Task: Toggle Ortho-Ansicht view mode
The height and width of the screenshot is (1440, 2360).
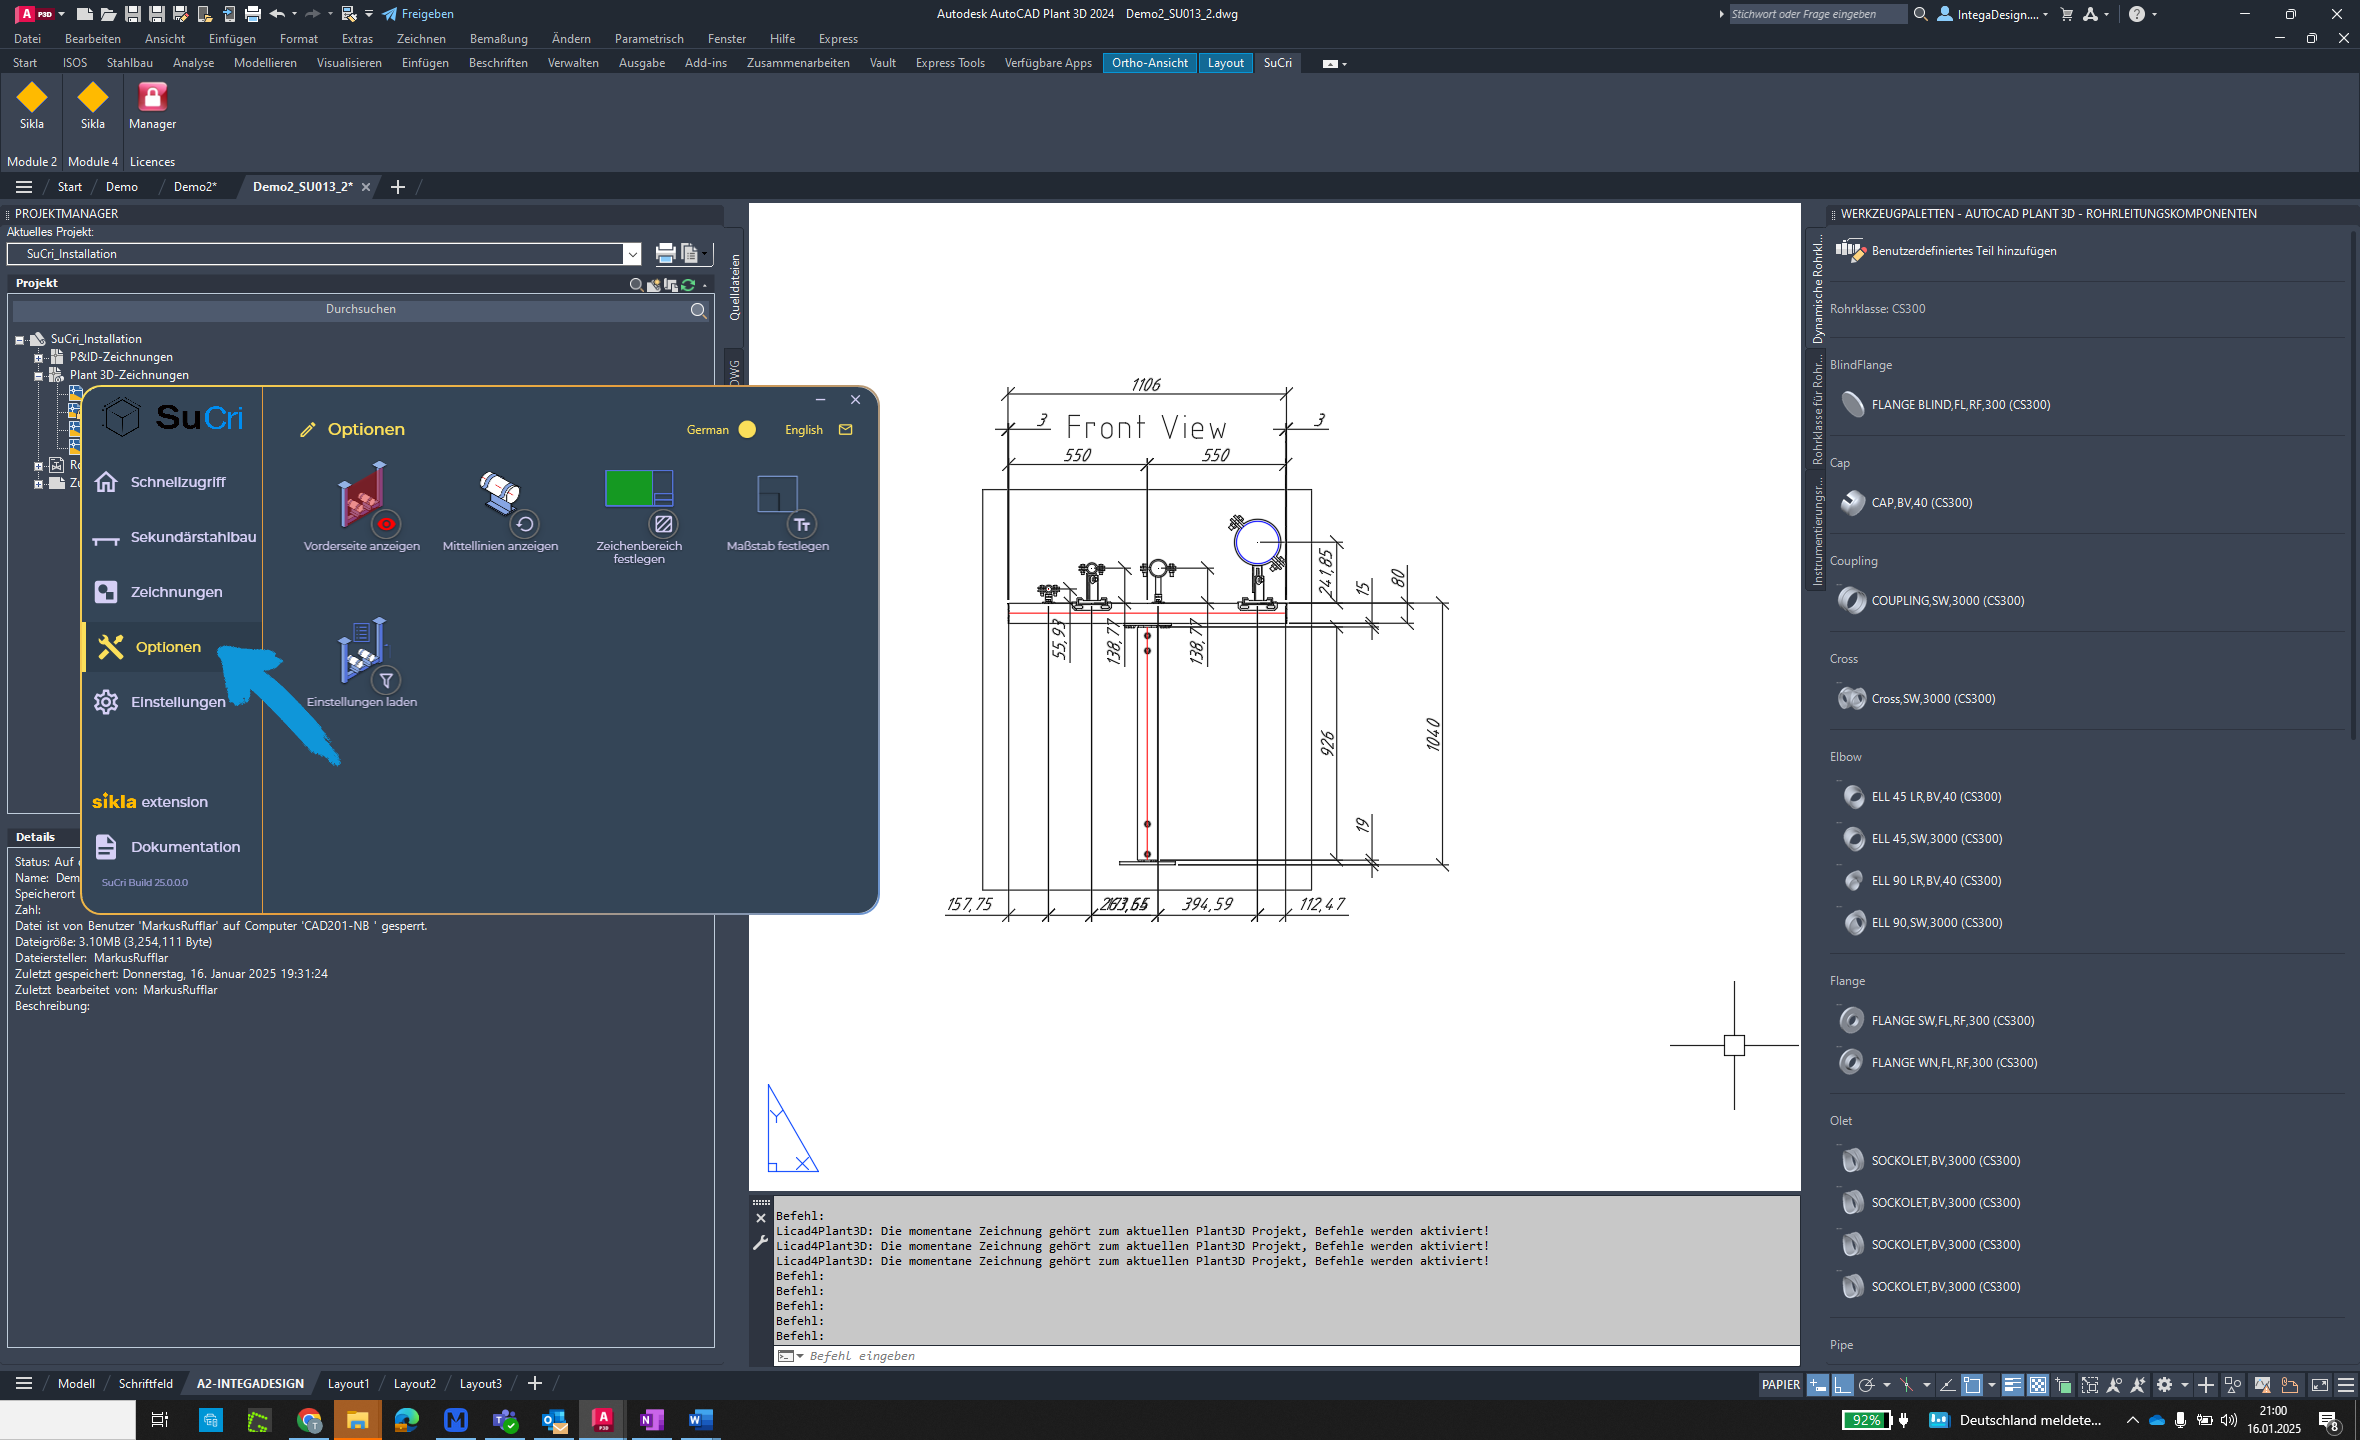Action: click(x=1150, y=62)
